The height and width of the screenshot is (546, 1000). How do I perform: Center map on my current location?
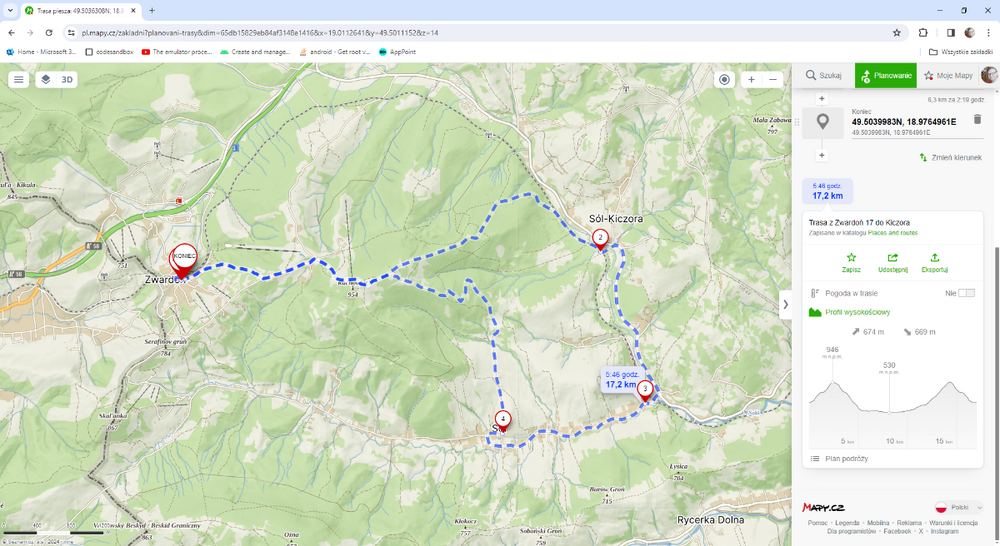point(725,80)
